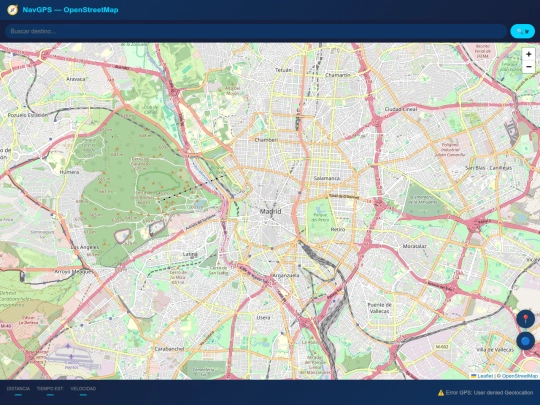Click the 'Pozuelo Estación' label
Screen dimensions: 540x405
(x=28, y=115)
